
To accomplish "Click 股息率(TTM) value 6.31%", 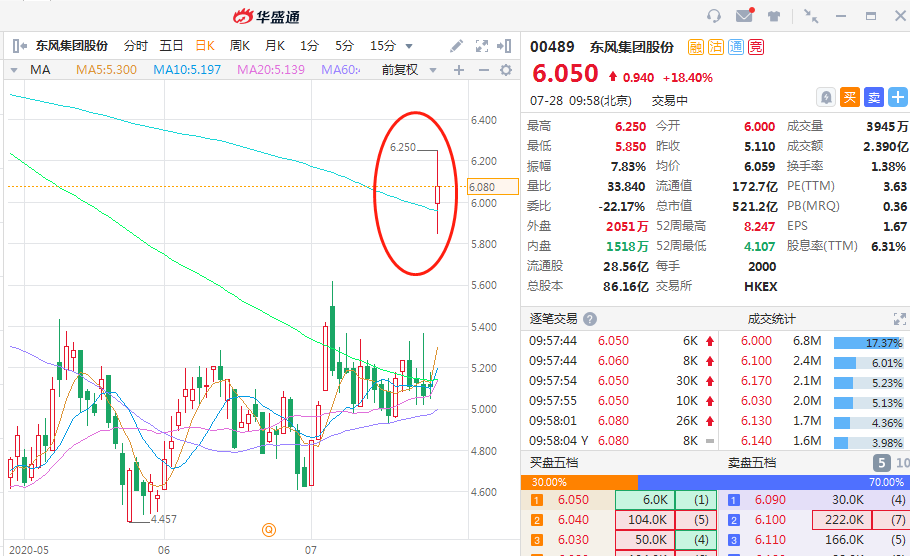I will tap(888, 246).
